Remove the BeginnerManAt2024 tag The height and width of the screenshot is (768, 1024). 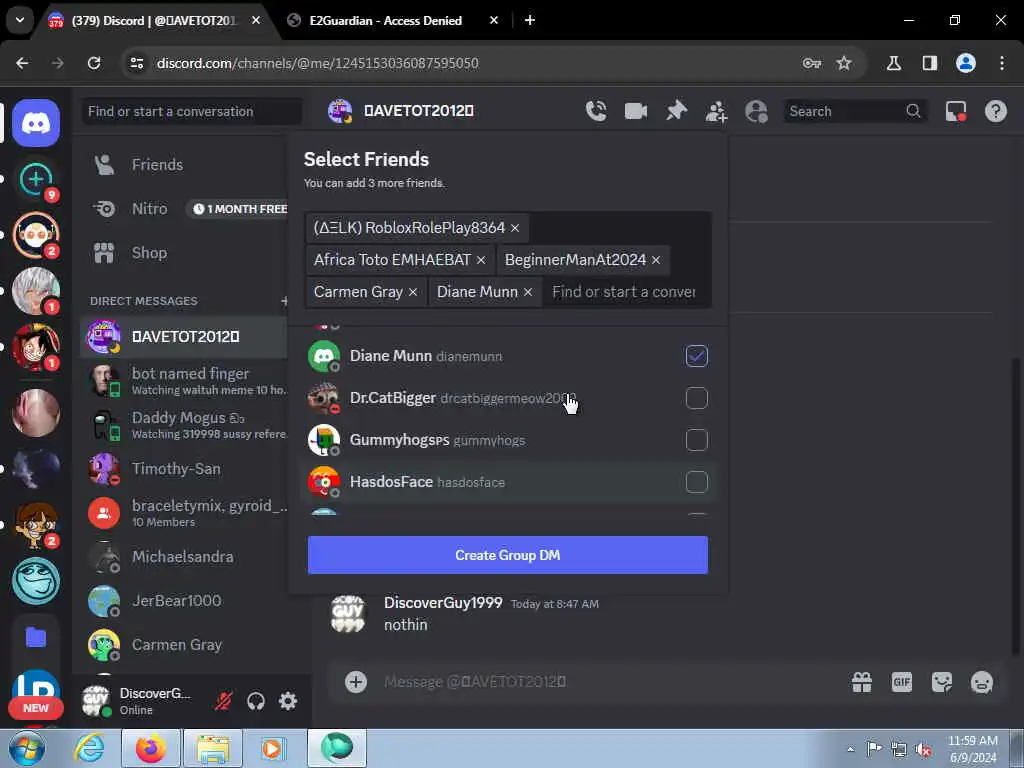click(x=656, y=260)
